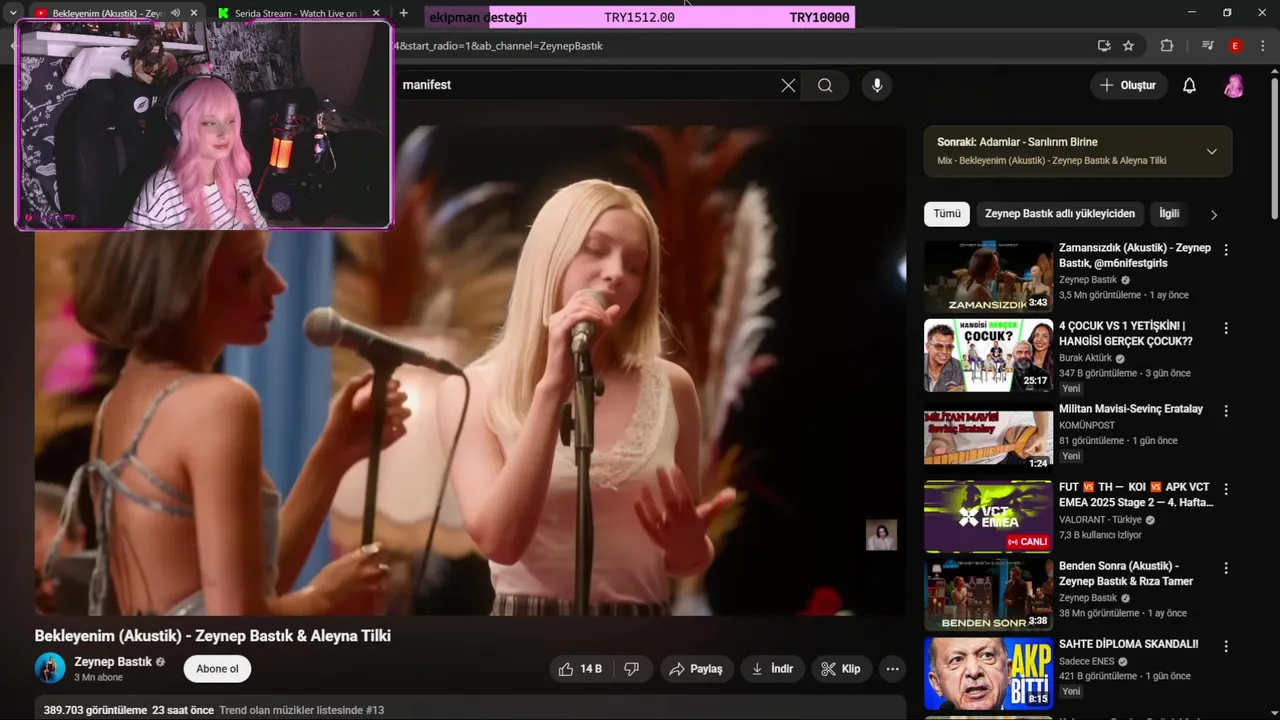Open the VCT EMEA live stream thumbnail
This screenshot has height=720, width=1280.
point(988,517)
